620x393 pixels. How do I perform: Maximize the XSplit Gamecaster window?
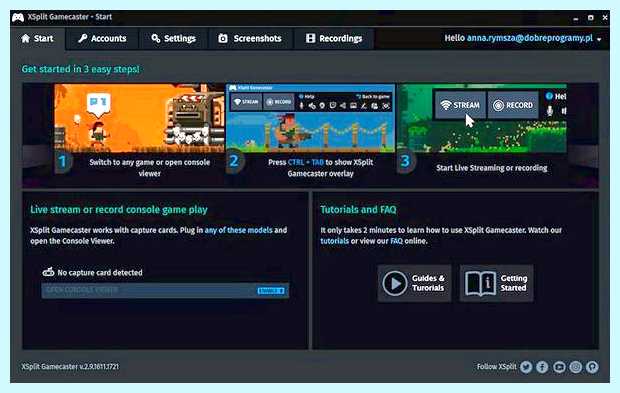pos(590,18)
